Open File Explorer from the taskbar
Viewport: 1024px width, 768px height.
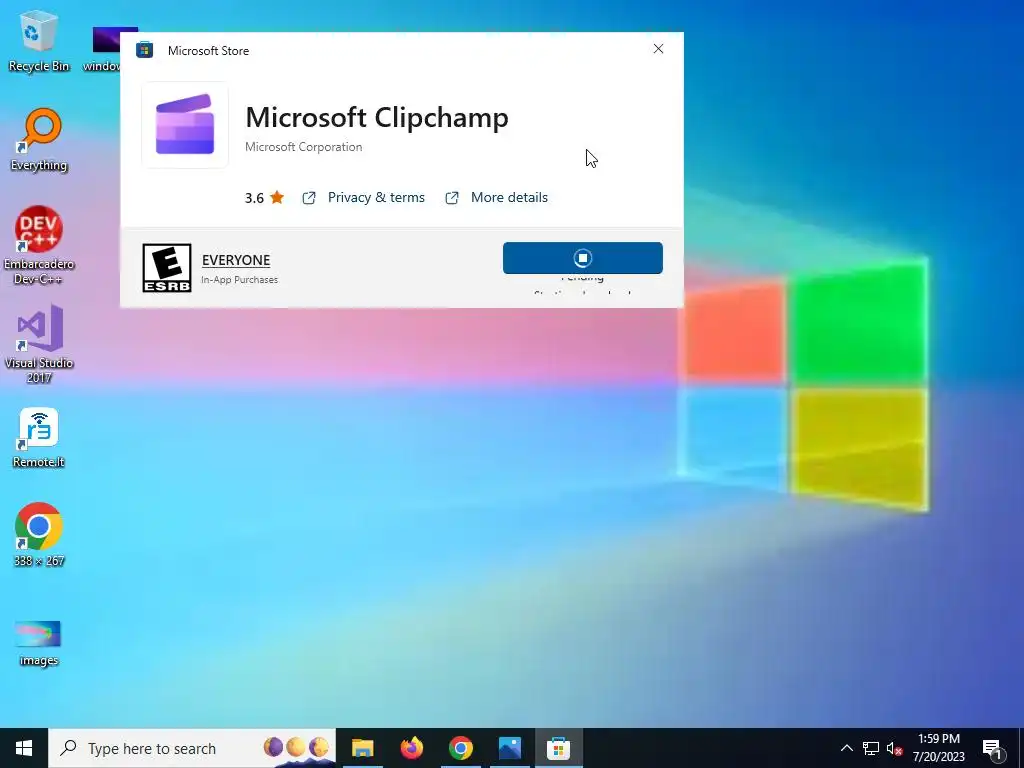click(362, 748)
